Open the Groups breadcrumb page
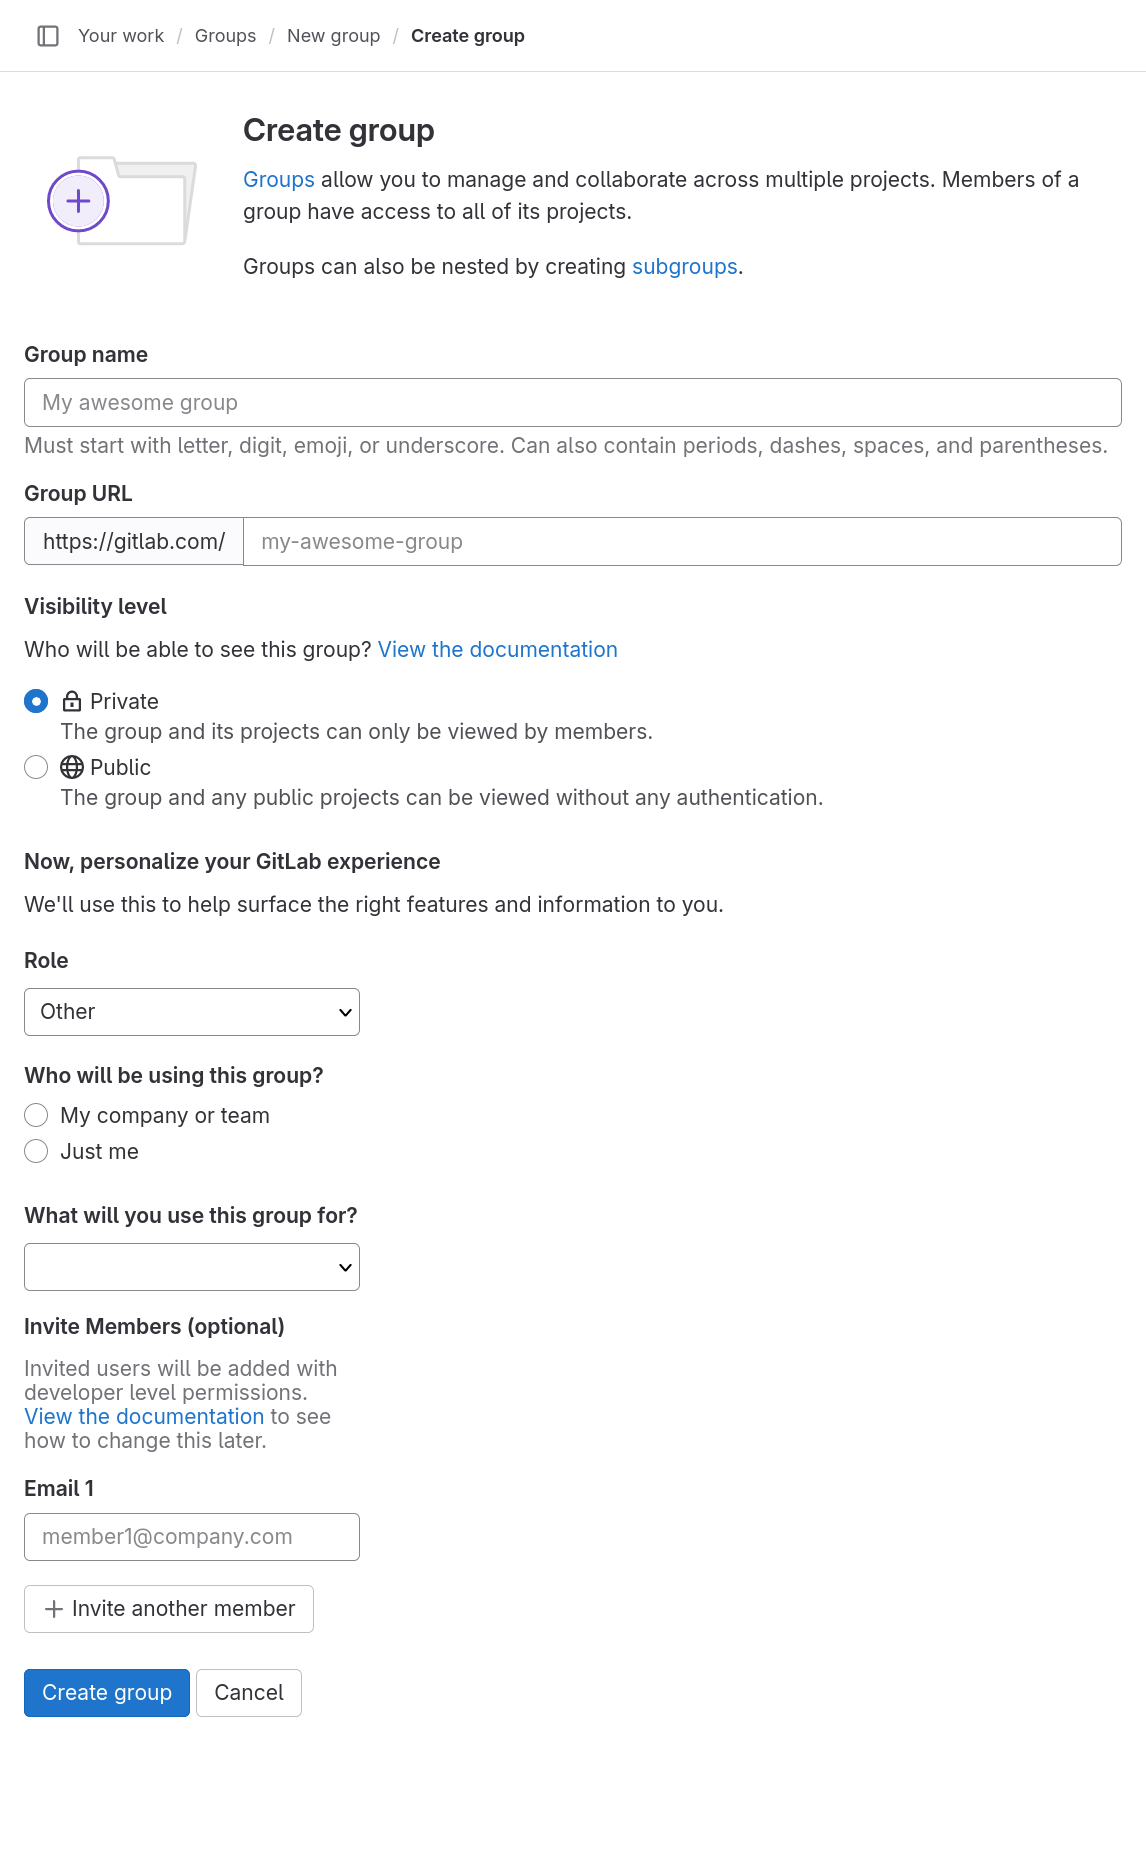The image size is (1146, 1867). [x=224, y=35]
